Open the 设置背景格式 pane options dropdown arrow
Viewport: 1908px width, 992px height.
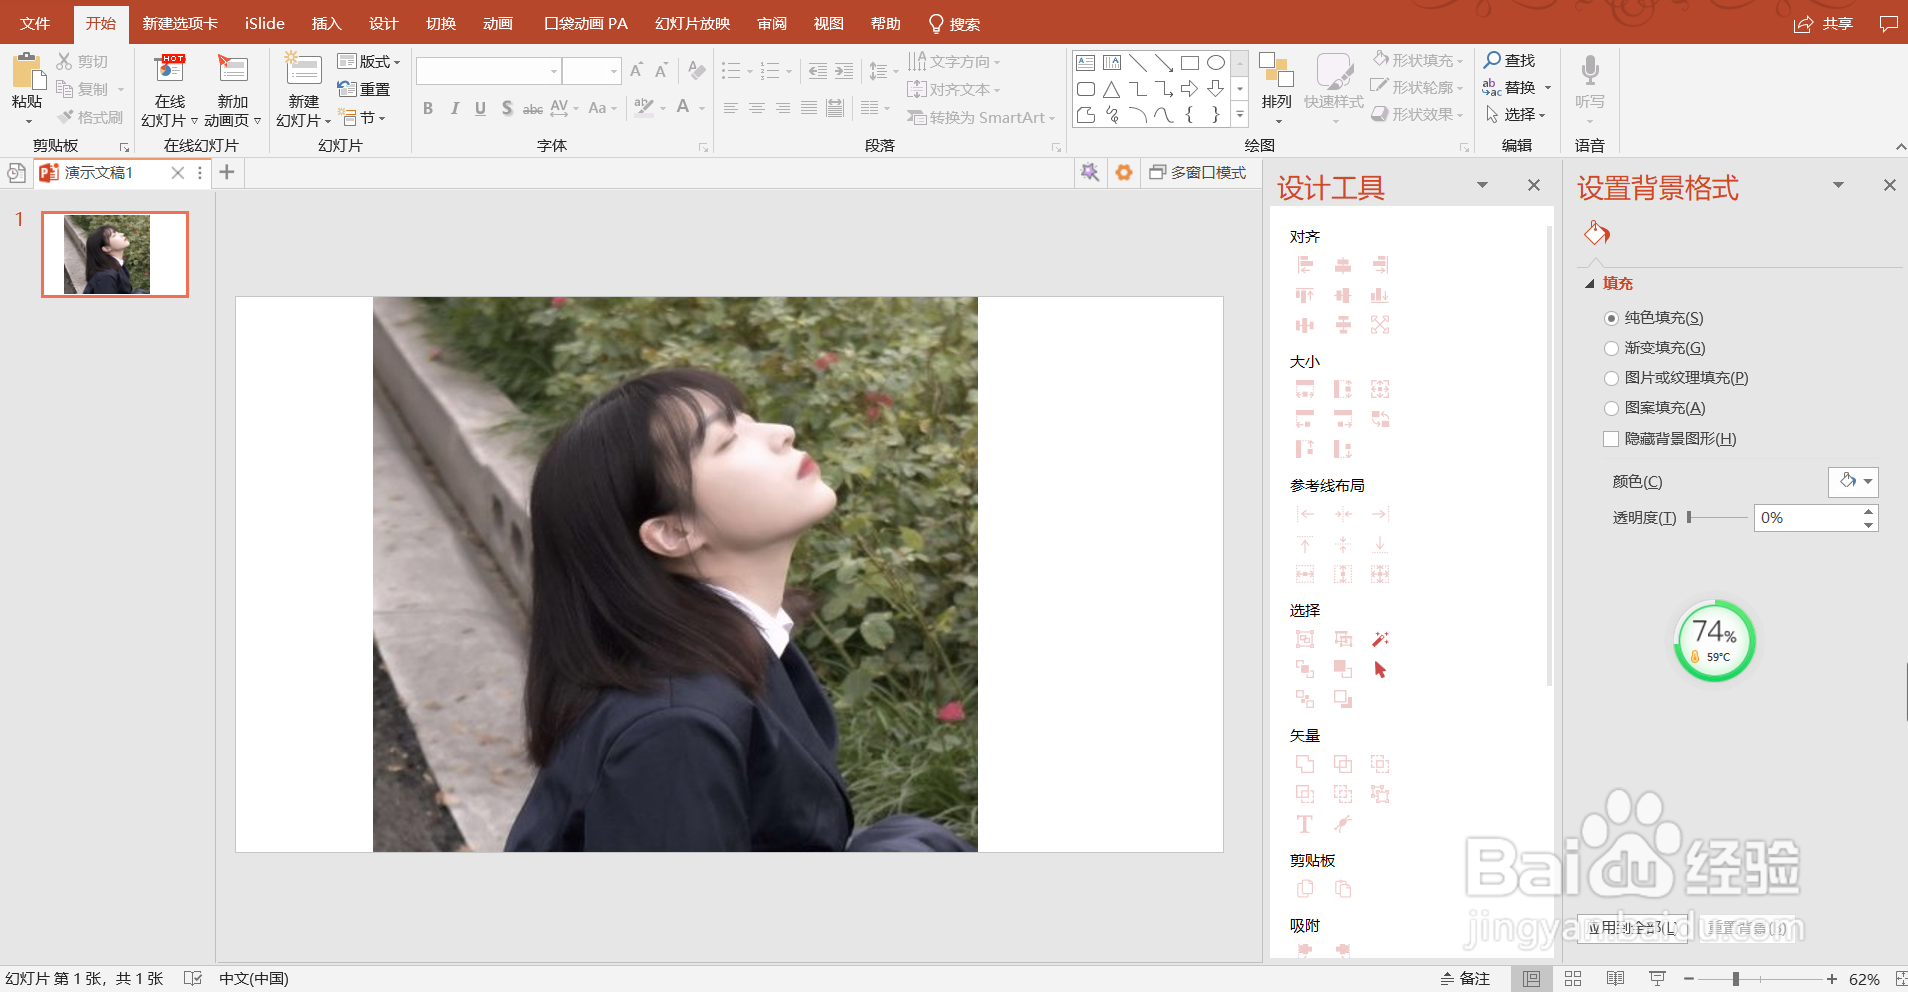[1838, 185]
